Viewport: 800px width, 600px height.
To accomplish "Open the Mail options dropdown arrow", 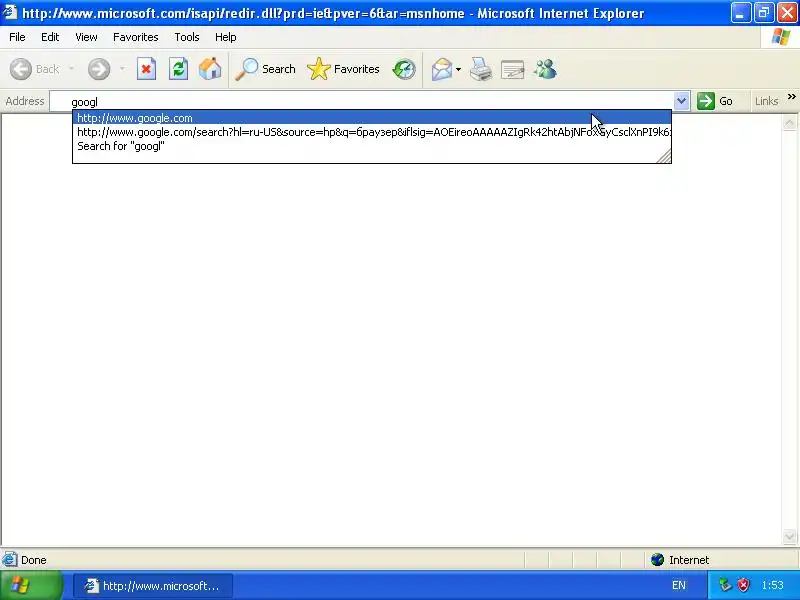I will click(x=458, y=69).
